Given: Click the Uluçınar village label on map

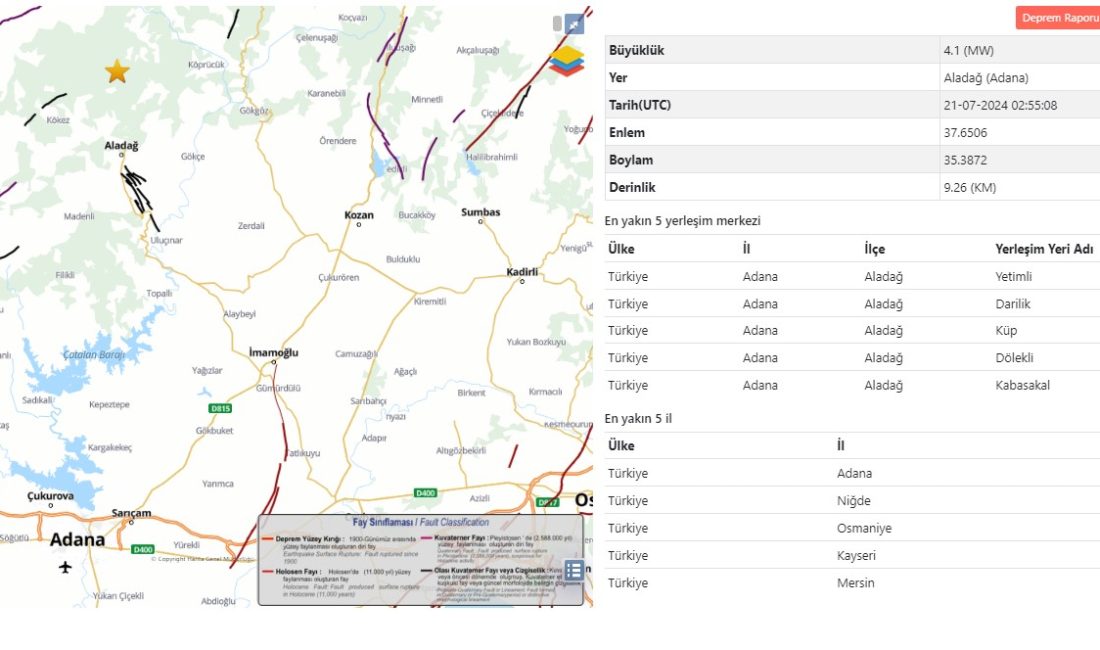Looking at the screenshot, I should (x=166, y=240).
